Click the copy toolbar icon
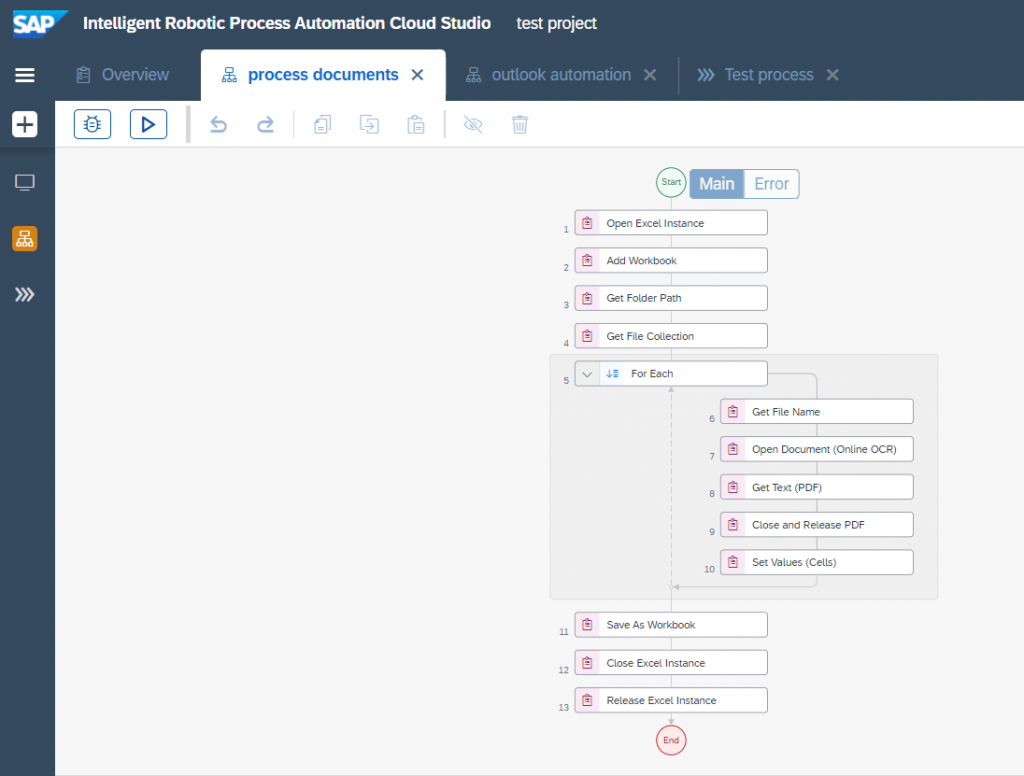 coord(323,124)
